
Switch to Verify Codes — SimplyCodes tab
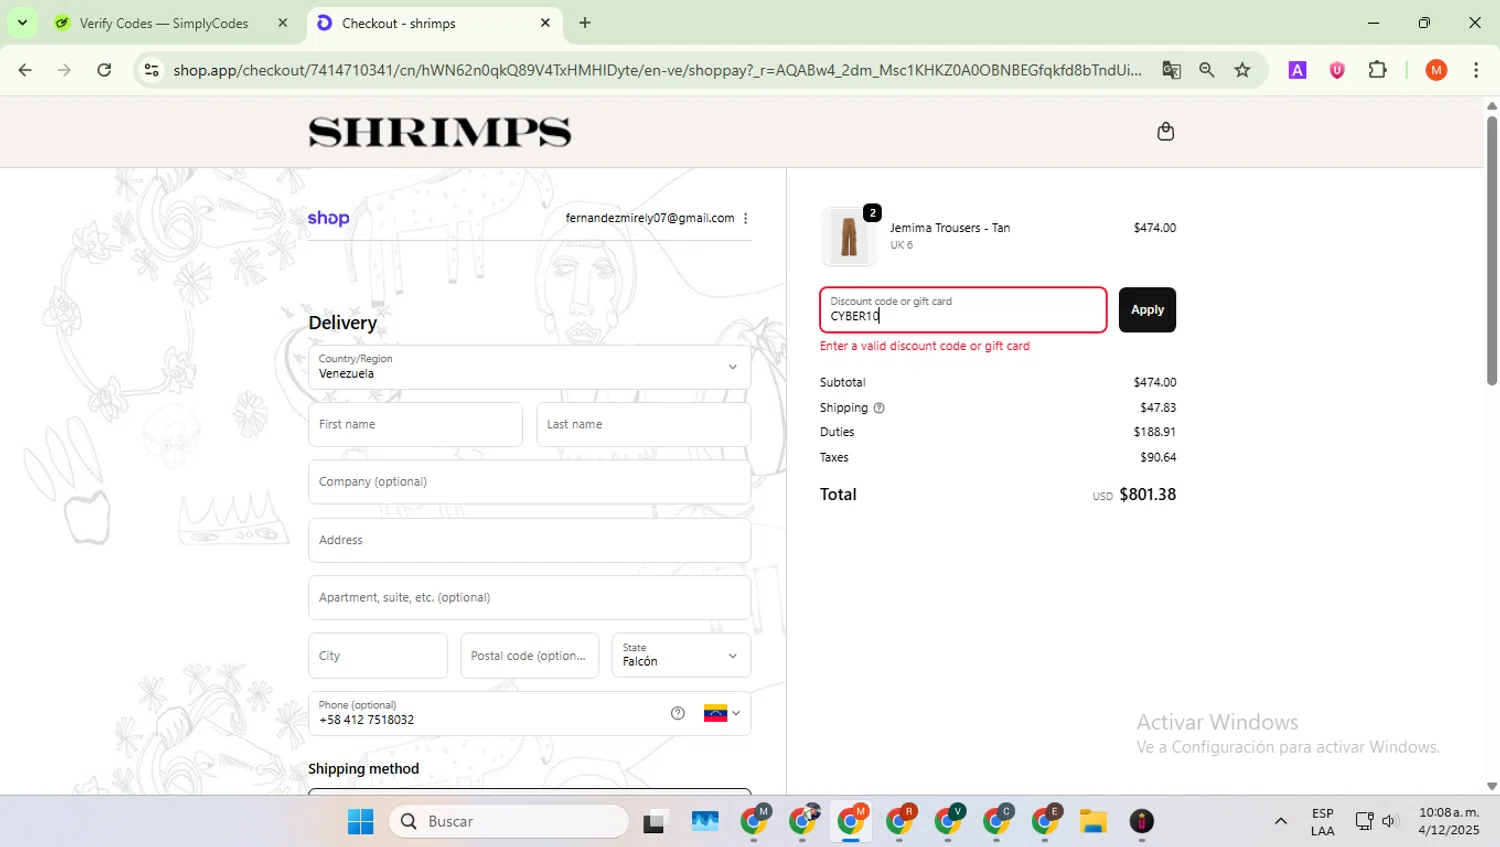164,23
